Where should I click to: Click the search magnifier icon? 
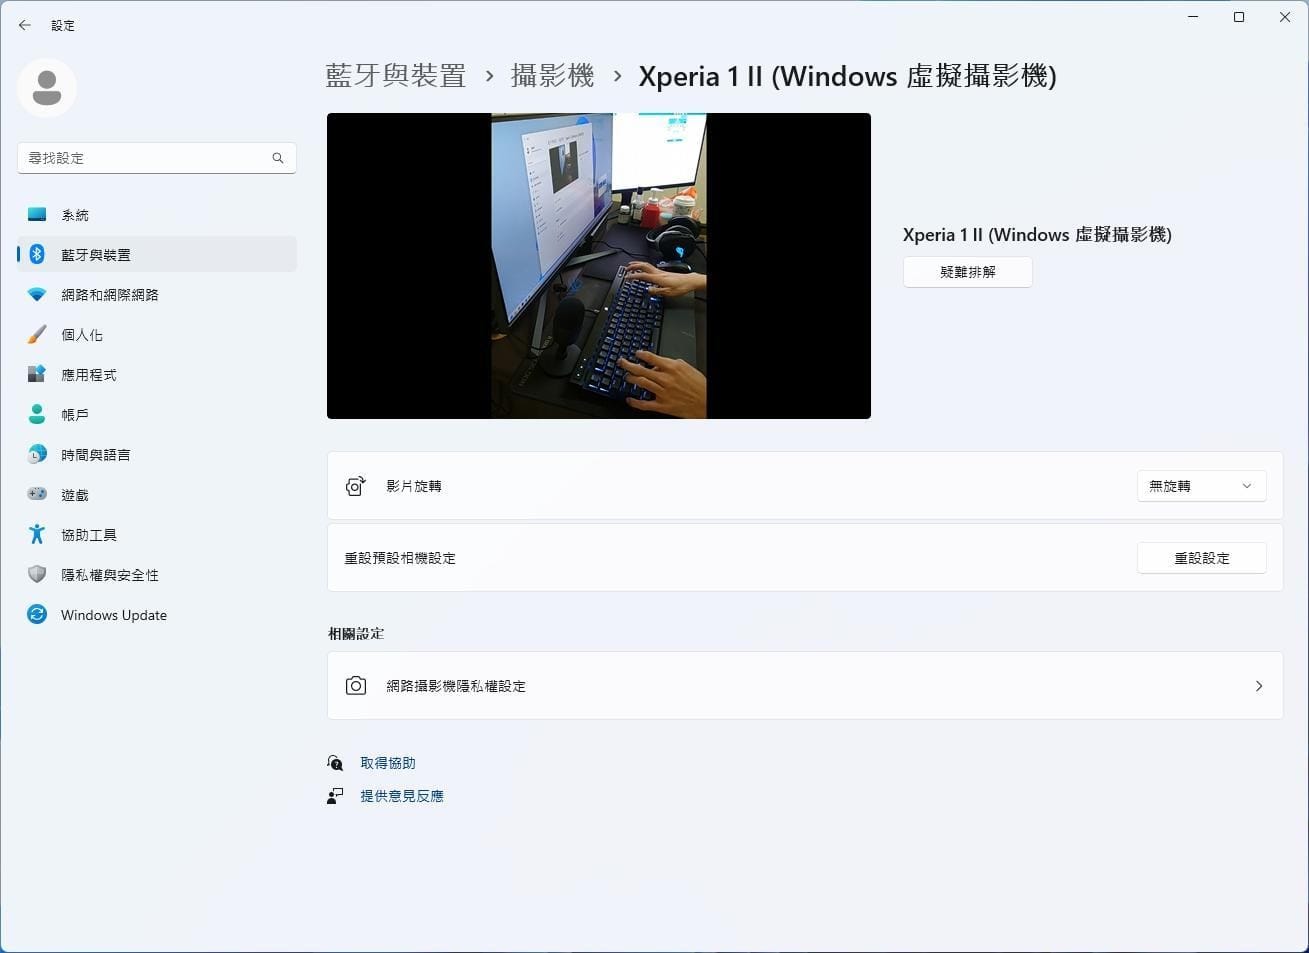278,158
